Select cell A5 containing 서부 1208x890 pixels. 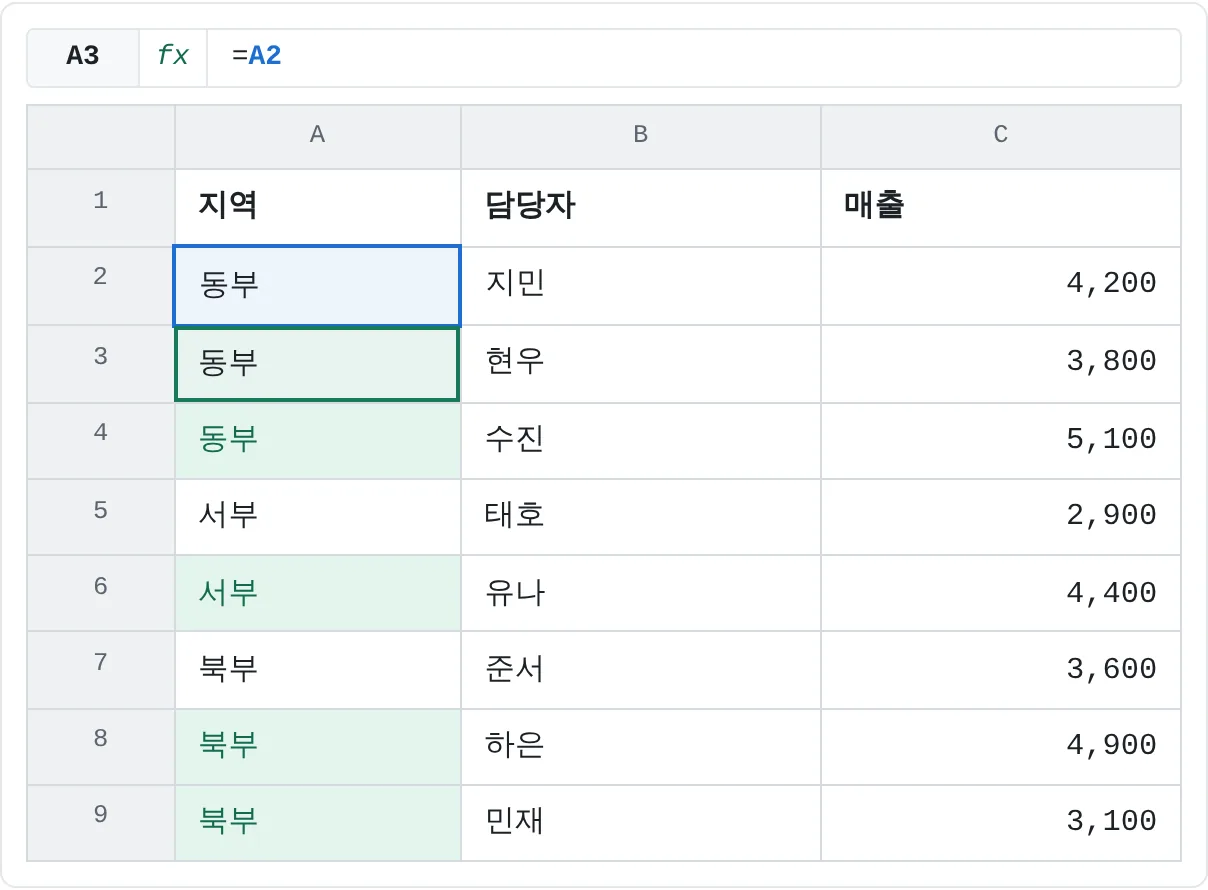[x=318, y=517]
